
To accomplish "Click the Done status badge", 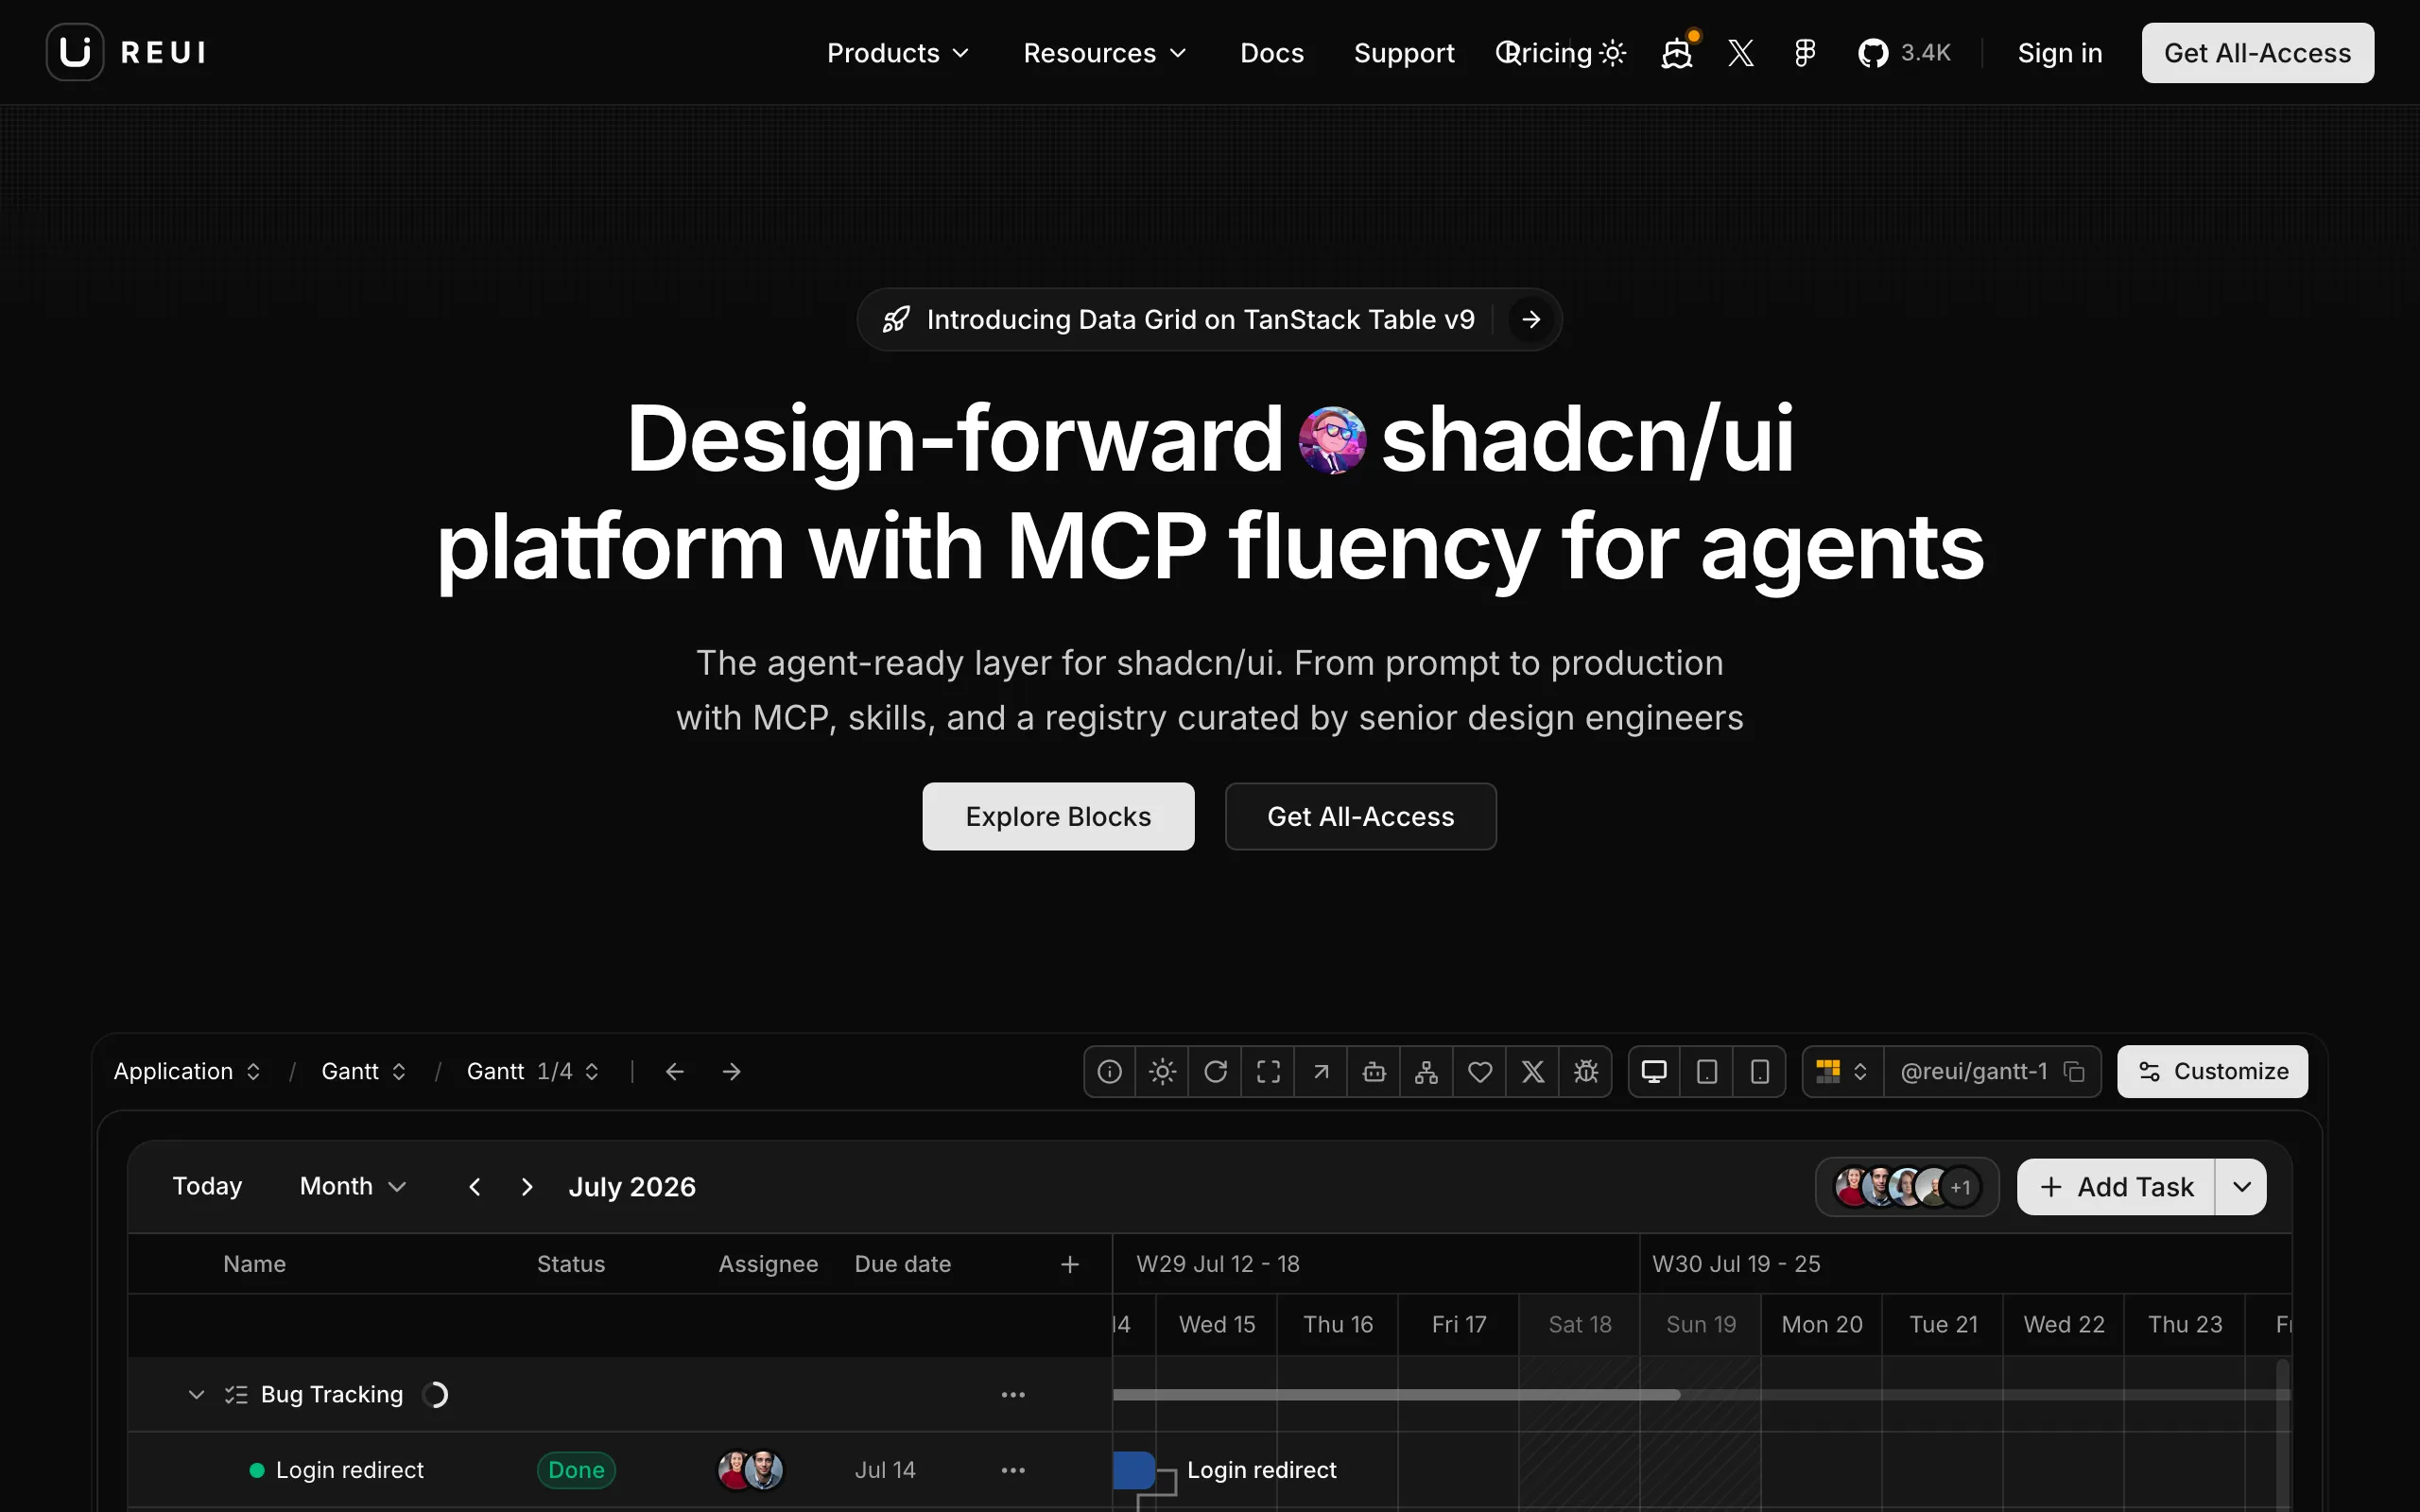I will pos(576,1470).
